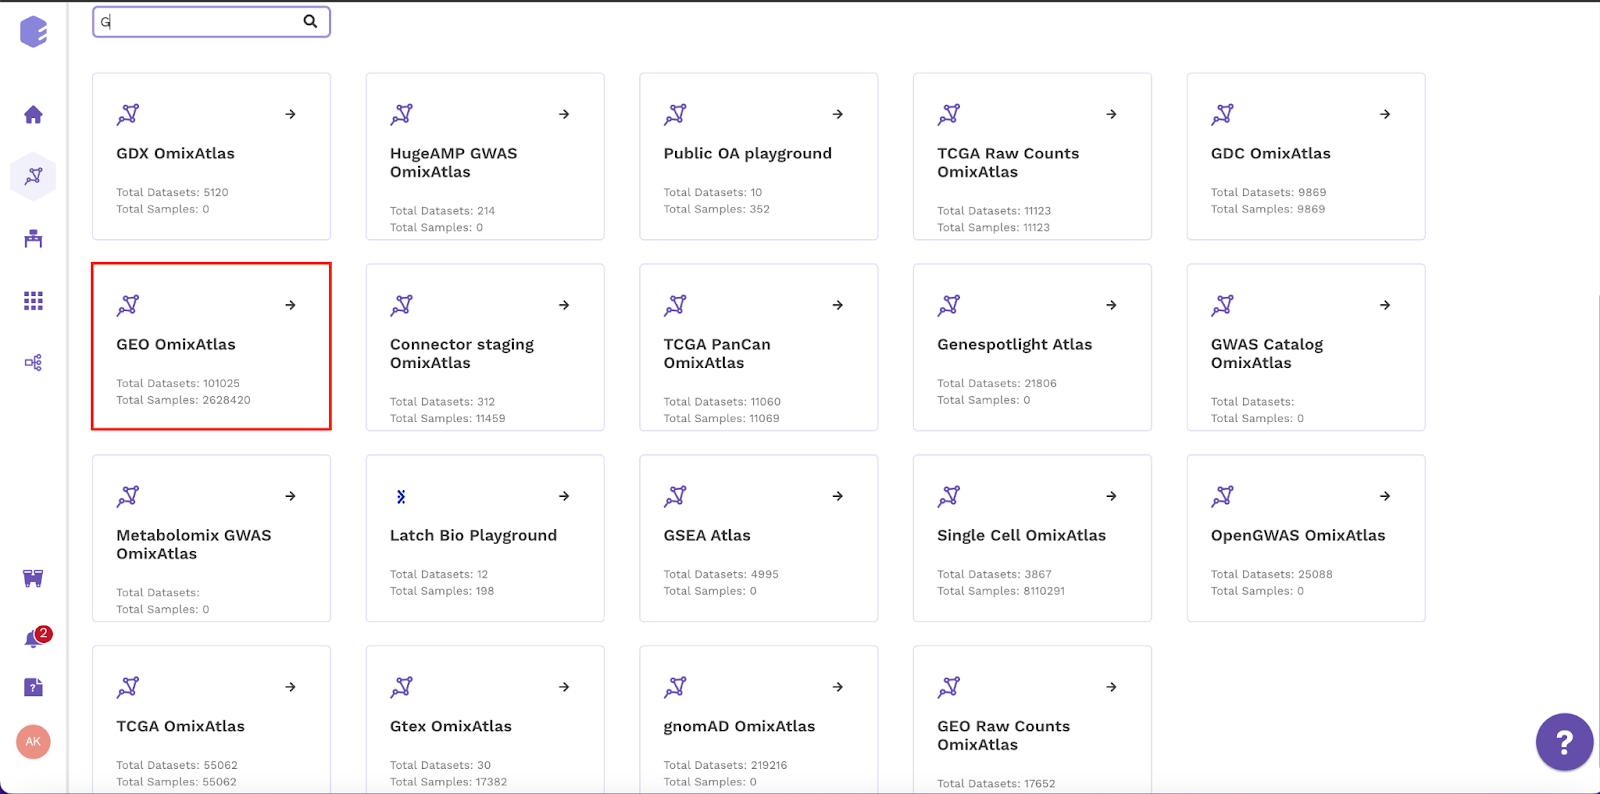Click 'Total Datasets: 219216' text
Screen dimensions: 1600x794
pos(725,765)
